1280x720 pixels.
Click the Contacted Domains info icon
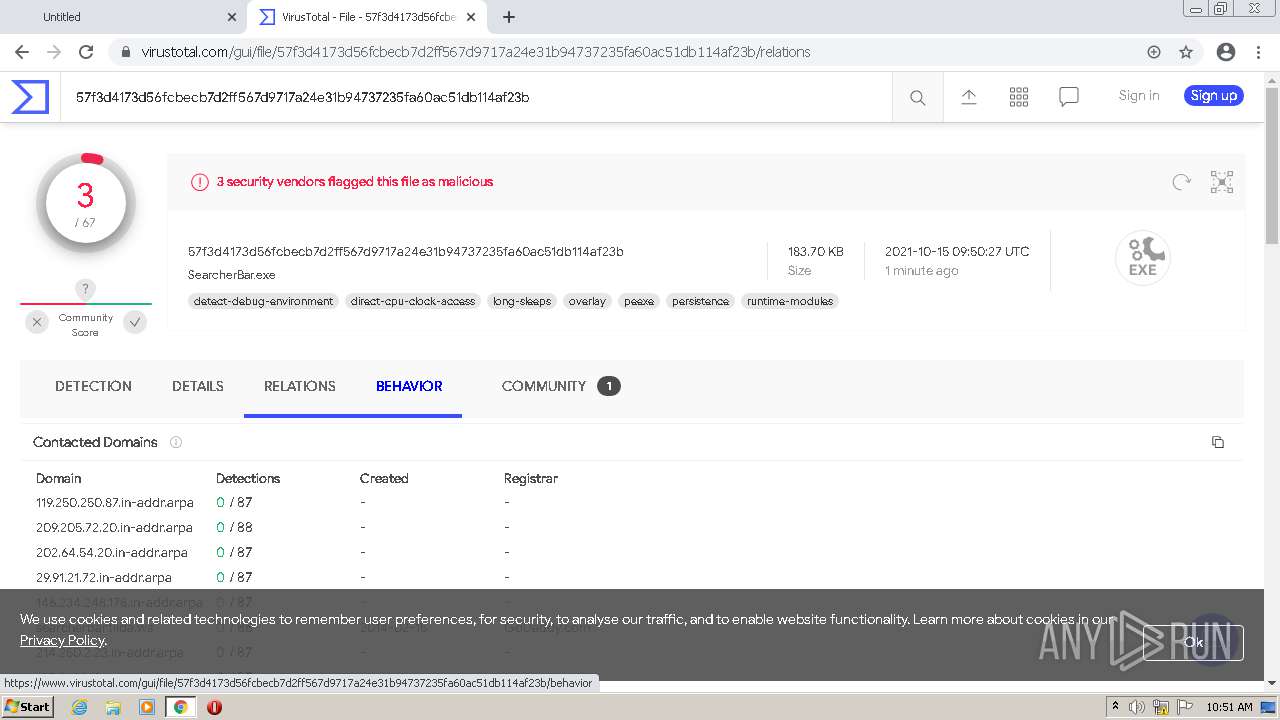(x=176, y=442)
